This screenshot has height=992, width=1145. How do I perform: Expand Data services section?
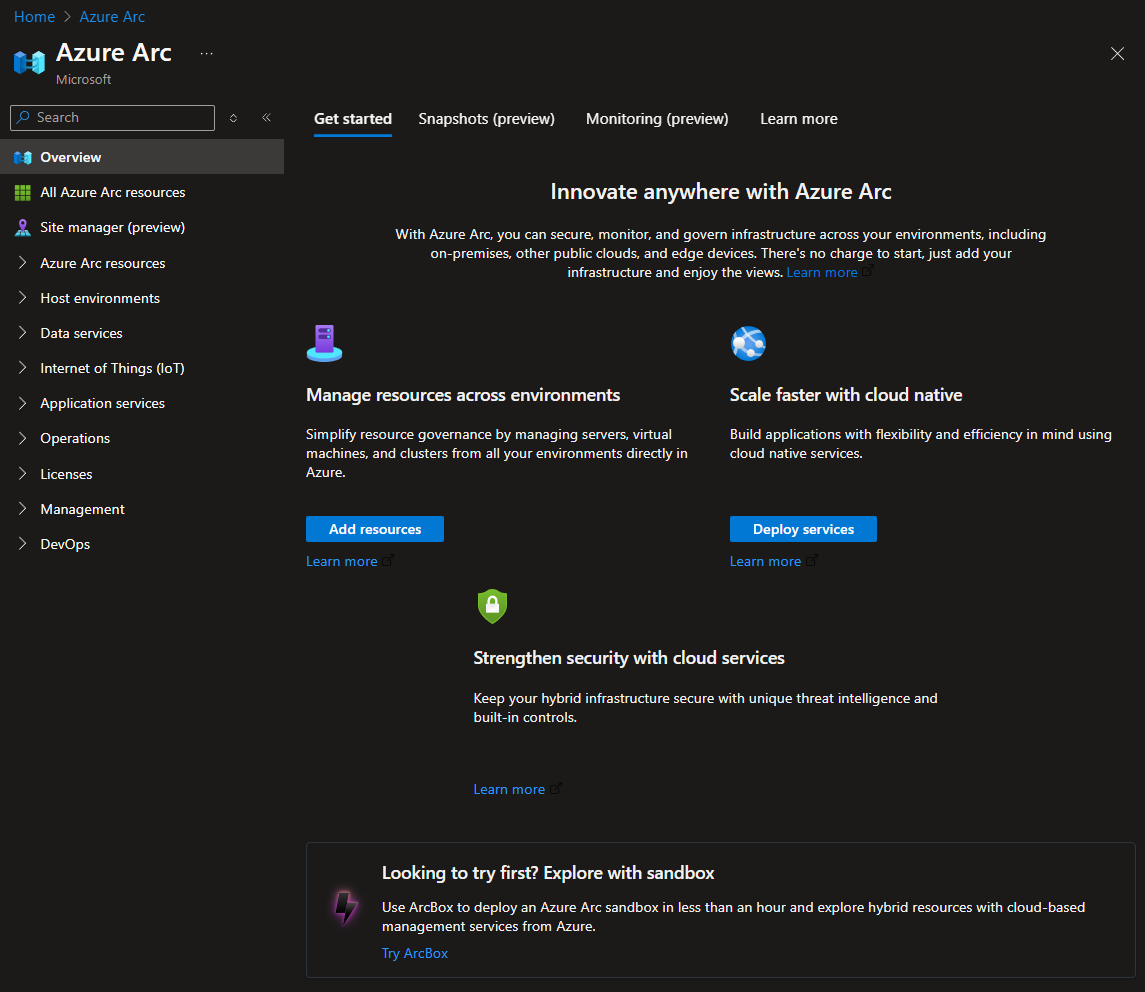point(23,333)
